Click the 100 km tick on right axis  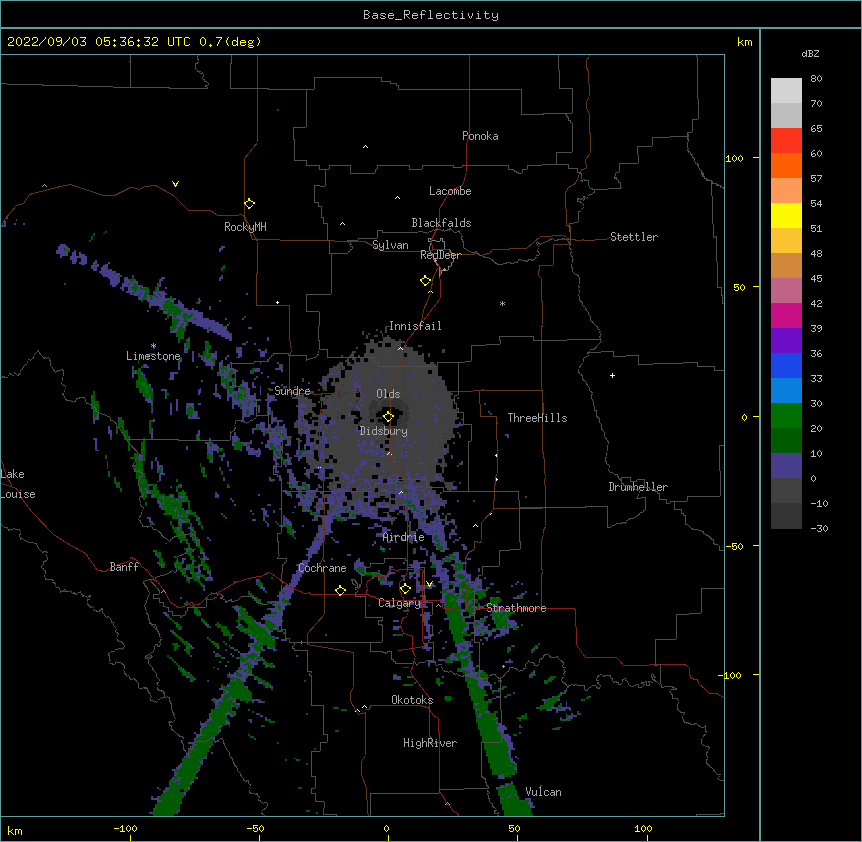coord(734,158)
